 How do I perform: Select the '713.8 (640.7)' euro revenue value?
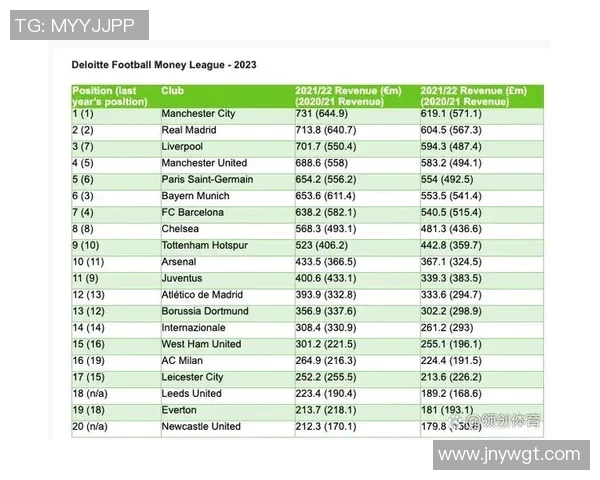click(x=326, y=130)
